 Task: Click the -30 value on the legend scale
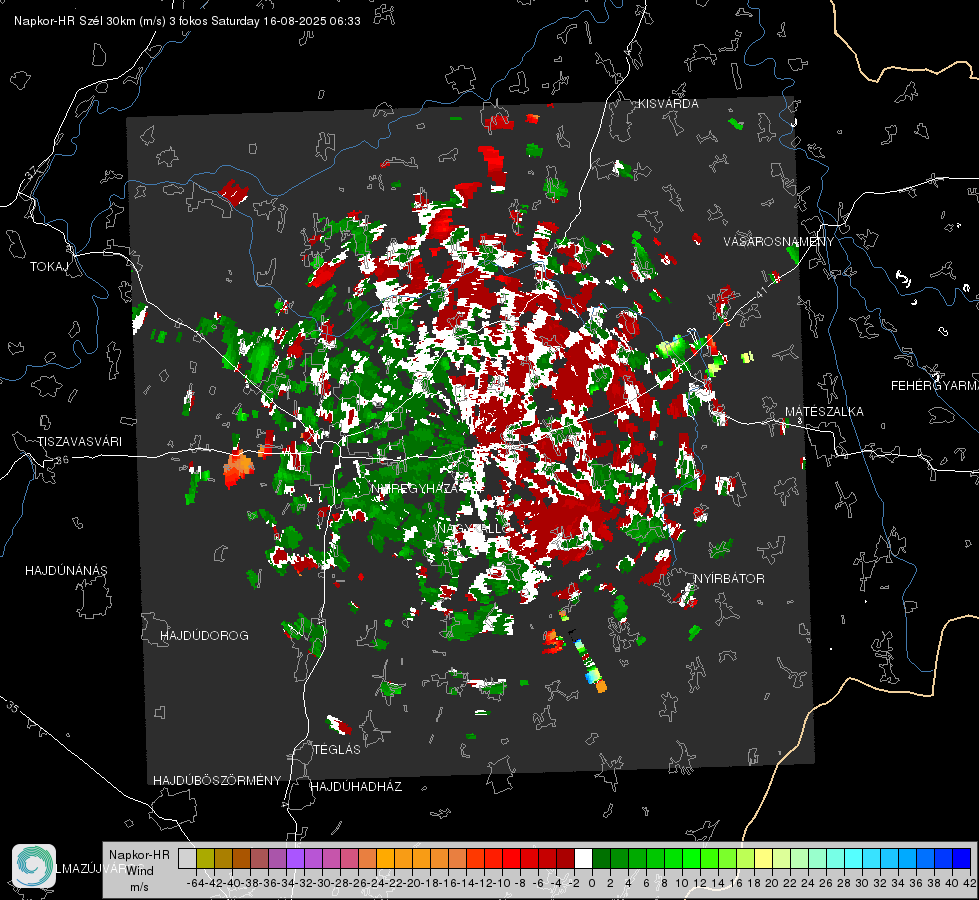point(322,883)
